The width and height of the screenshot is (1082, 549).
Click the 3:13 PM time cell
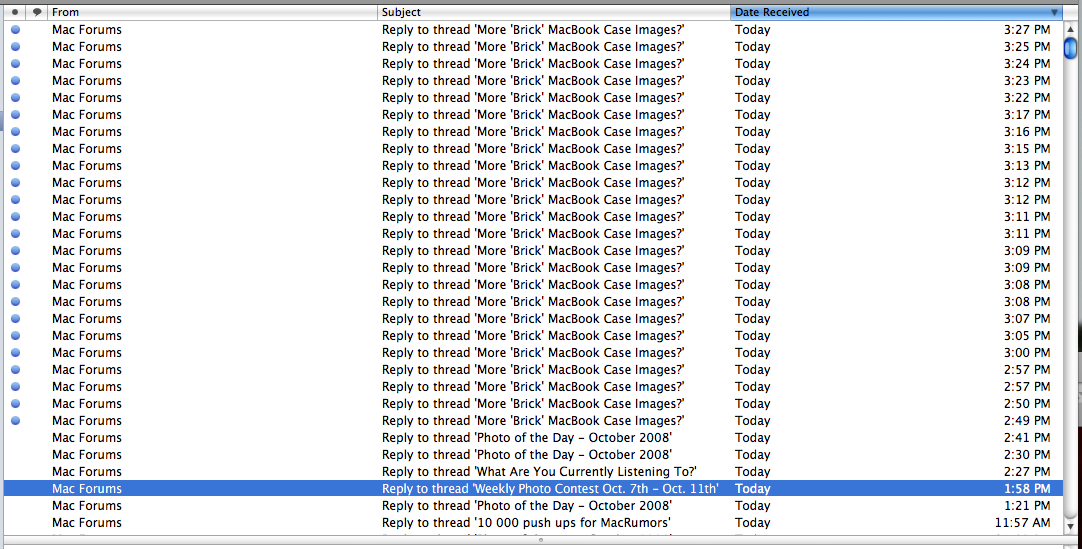tap(1027, 166)
